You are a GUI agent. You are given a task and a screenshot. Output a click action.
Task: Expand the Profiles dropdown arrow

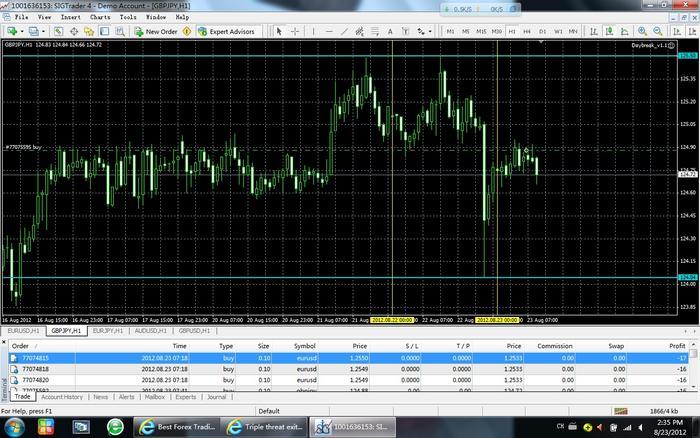click(43, 32)
